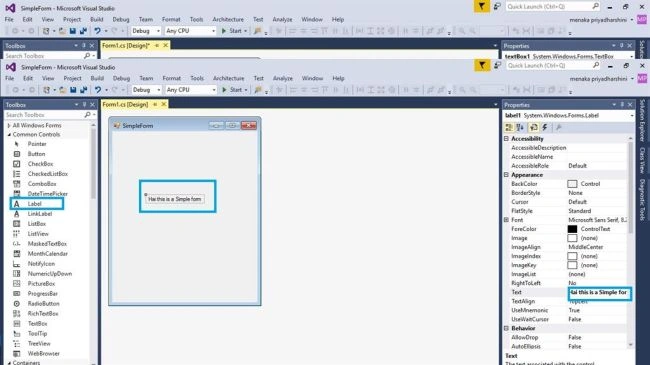Toggle auto-hide pin on front Toolbox panel
650x365 pixels.
[84, 105]
